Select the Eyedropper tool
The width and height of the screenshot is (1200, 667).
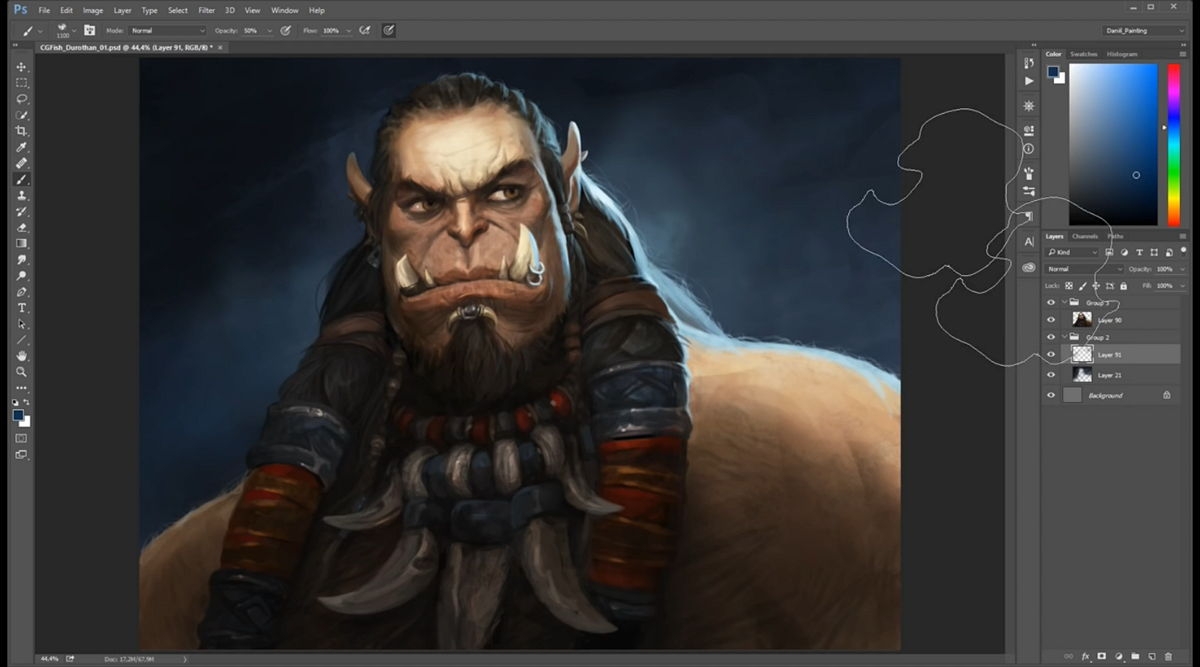(22, 147)
